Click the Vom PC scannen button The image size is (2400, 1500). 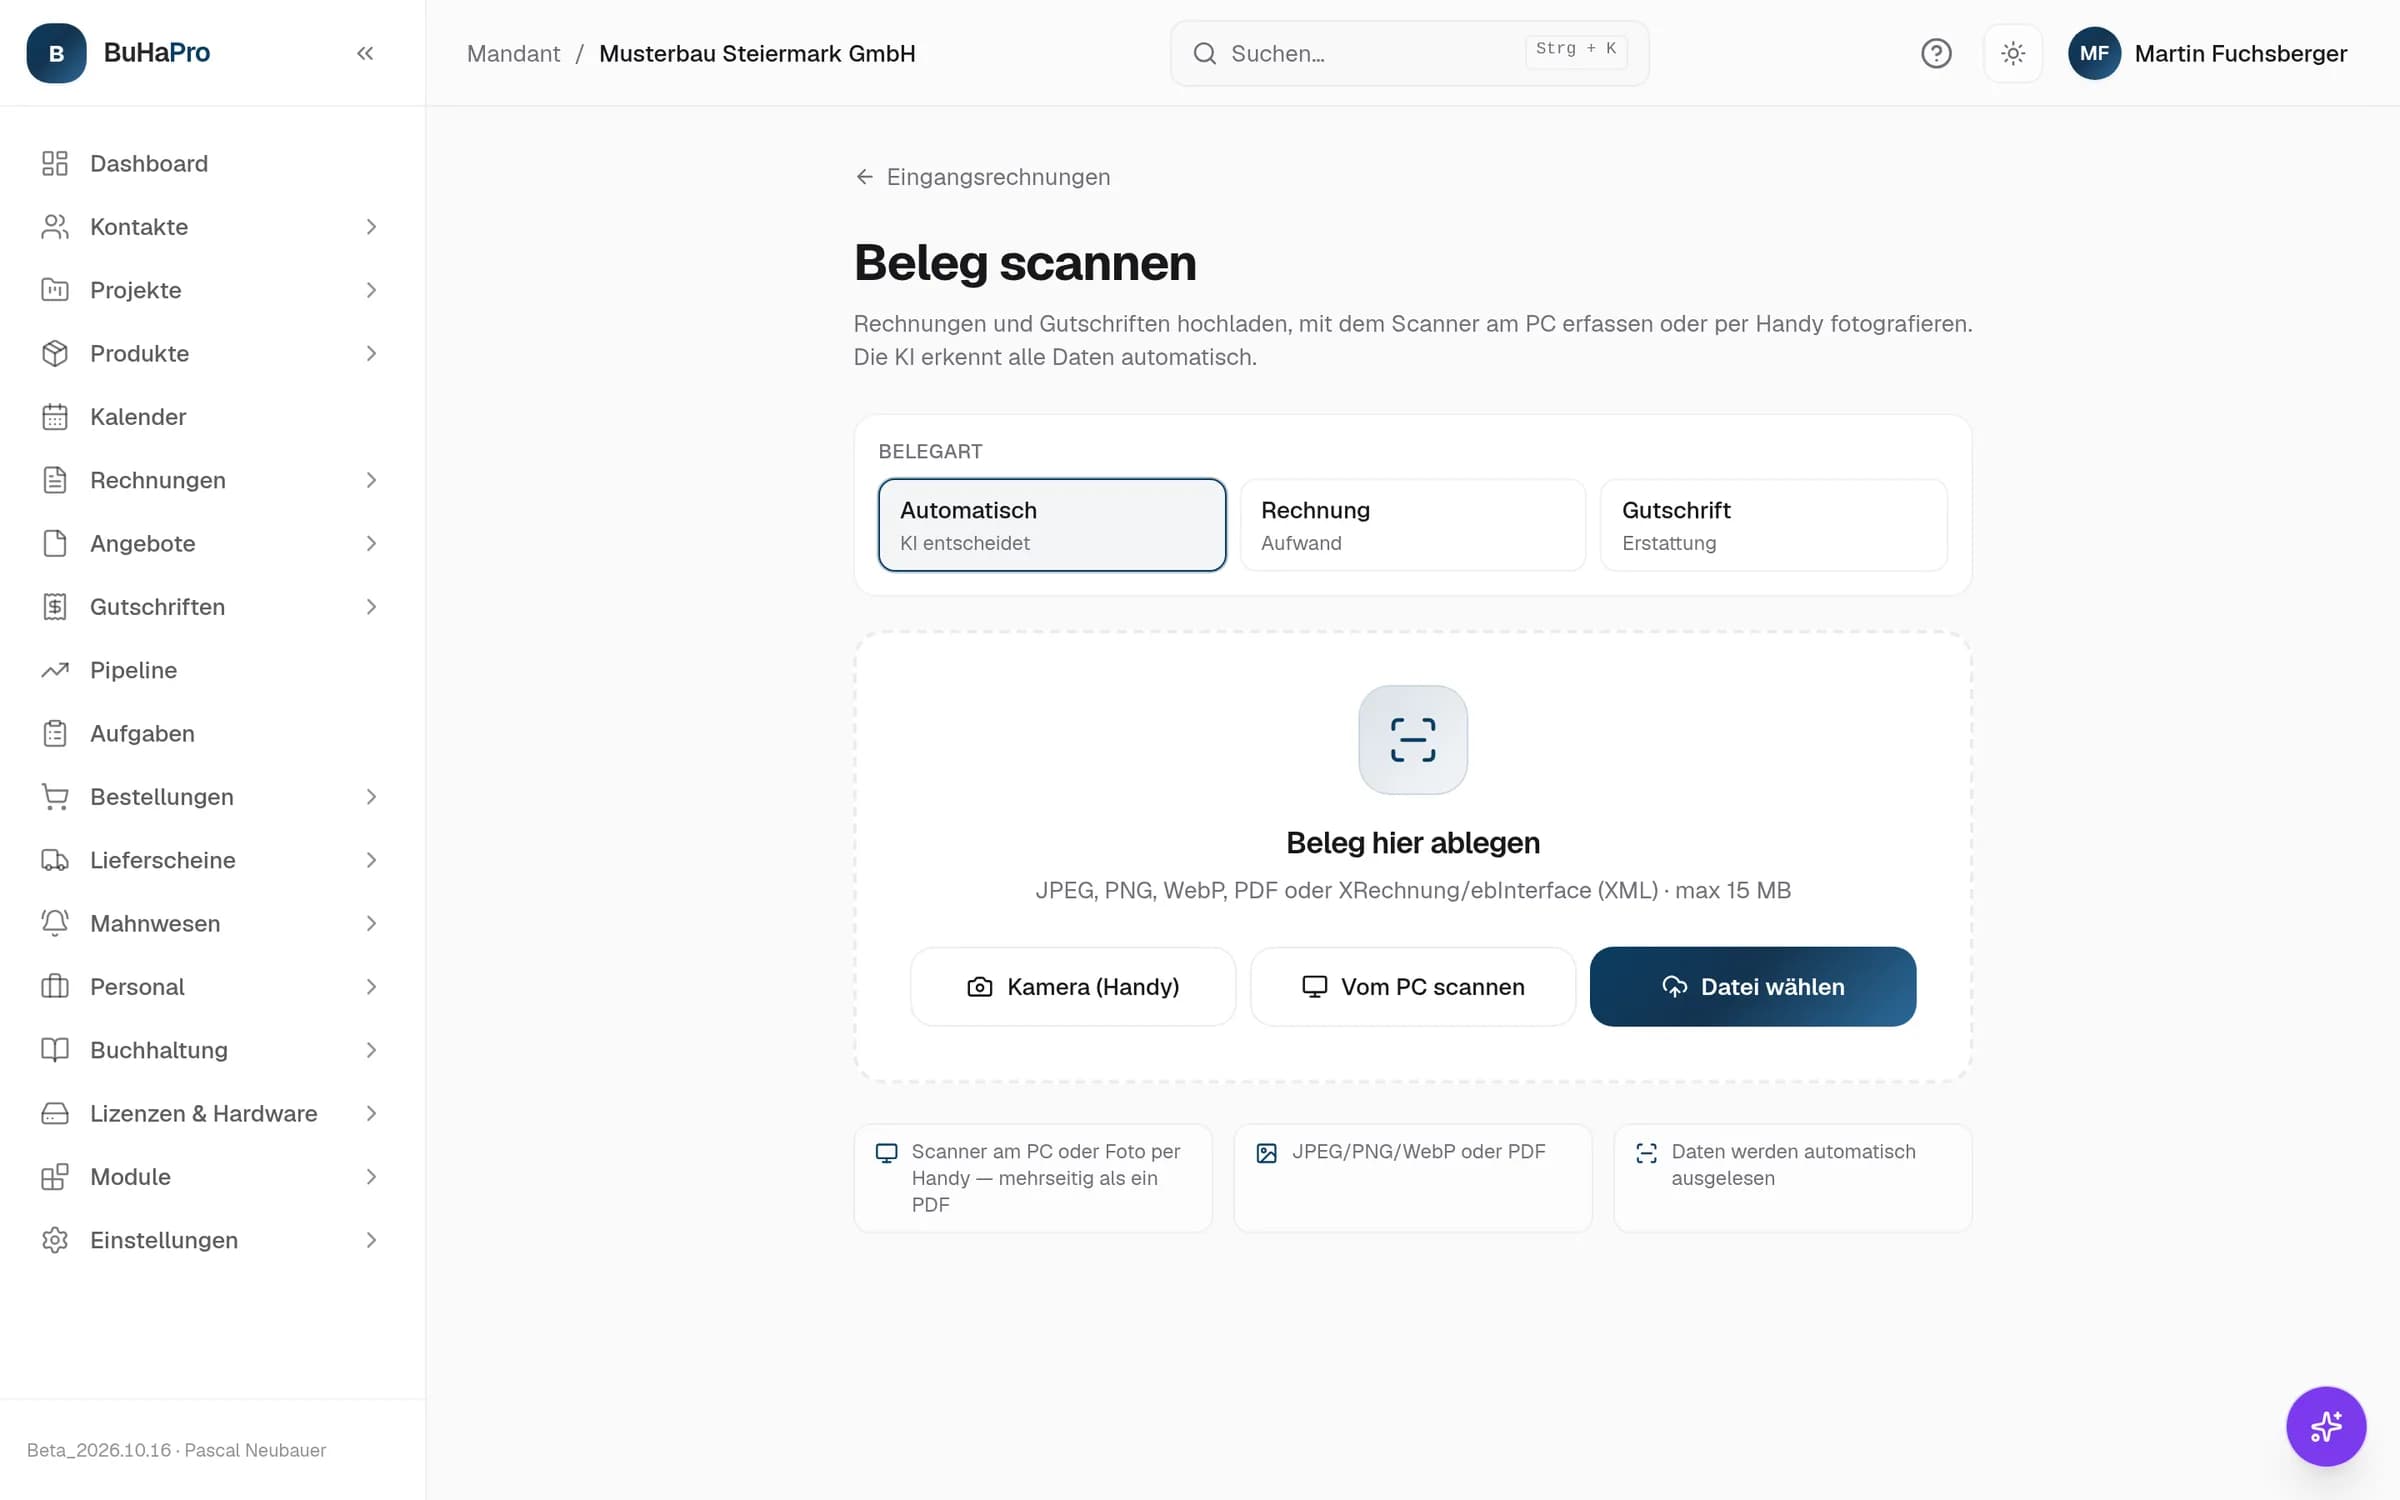[1413, 987]
